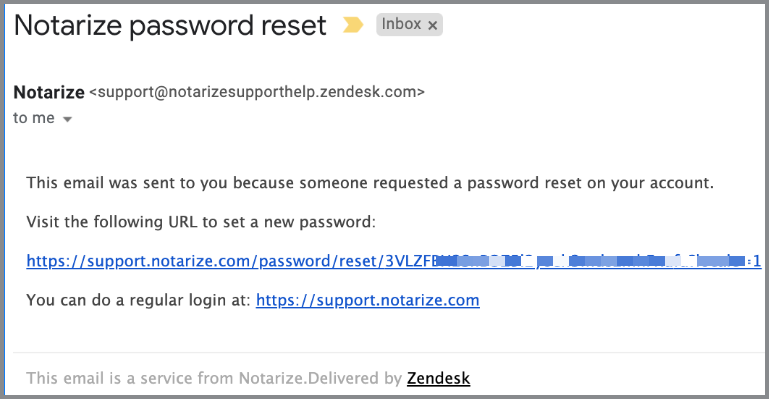Image resolution: width=769 pixels, height=399 pixels.
Task: Click the blurred token portion of the reset URL
Action: 591,261
